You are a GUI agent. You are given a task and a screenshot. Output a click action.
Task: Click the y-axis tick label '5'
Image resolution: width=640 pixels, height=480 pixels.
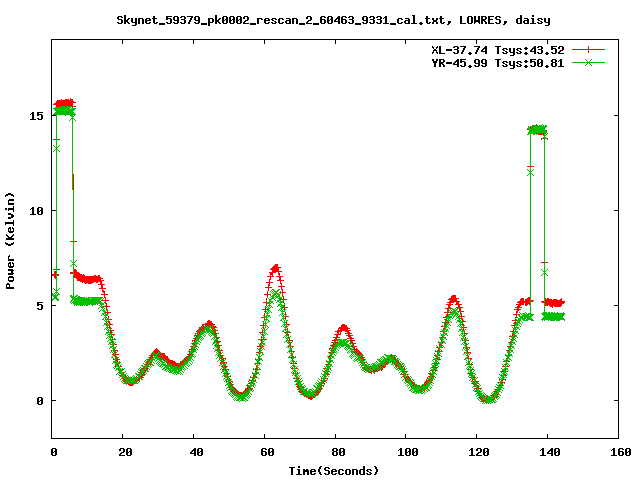point(40,306)
